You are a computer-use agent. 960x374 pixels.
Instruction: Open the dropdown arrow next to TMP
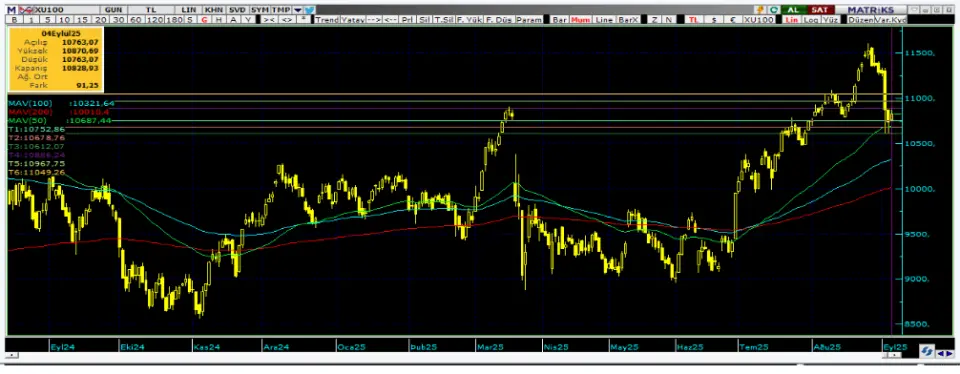click(298, 10)
